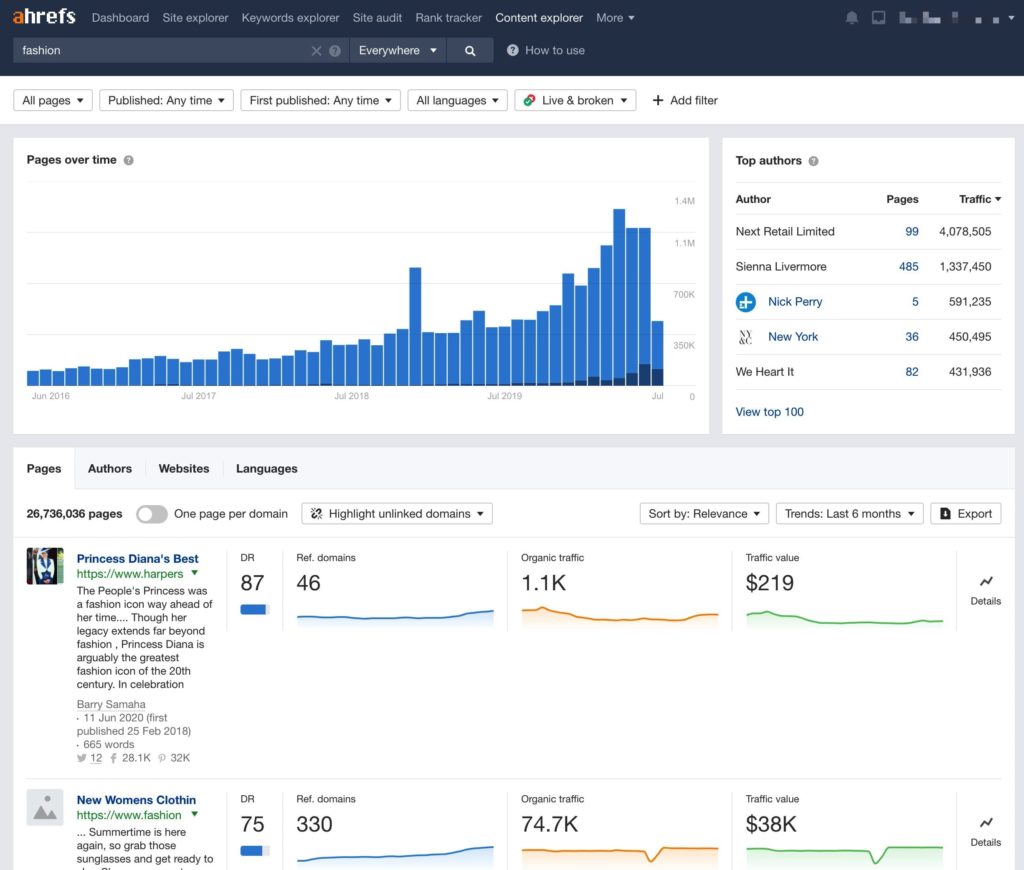Toggle One page per domain switch

(x=152, y=514)
